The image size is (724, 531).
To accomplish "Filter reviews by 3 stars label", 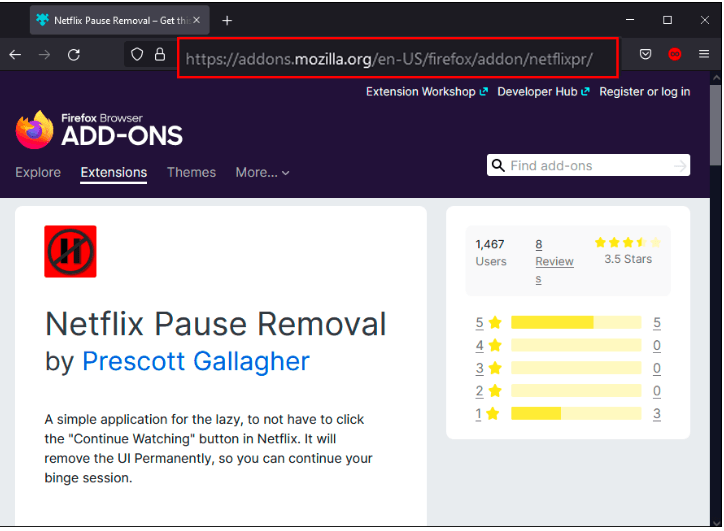I will click(x=489, y=368).
